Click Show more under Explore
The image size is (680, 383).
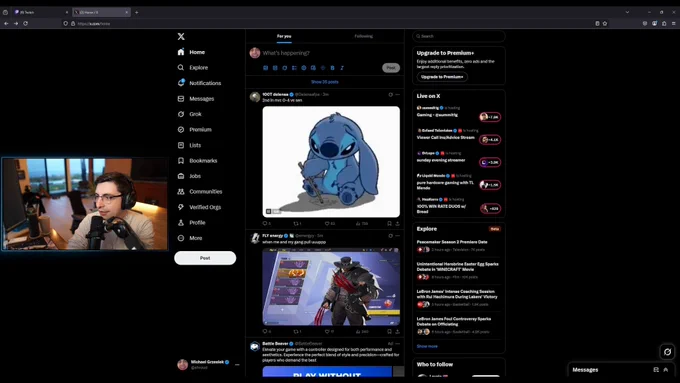(427, 346)
